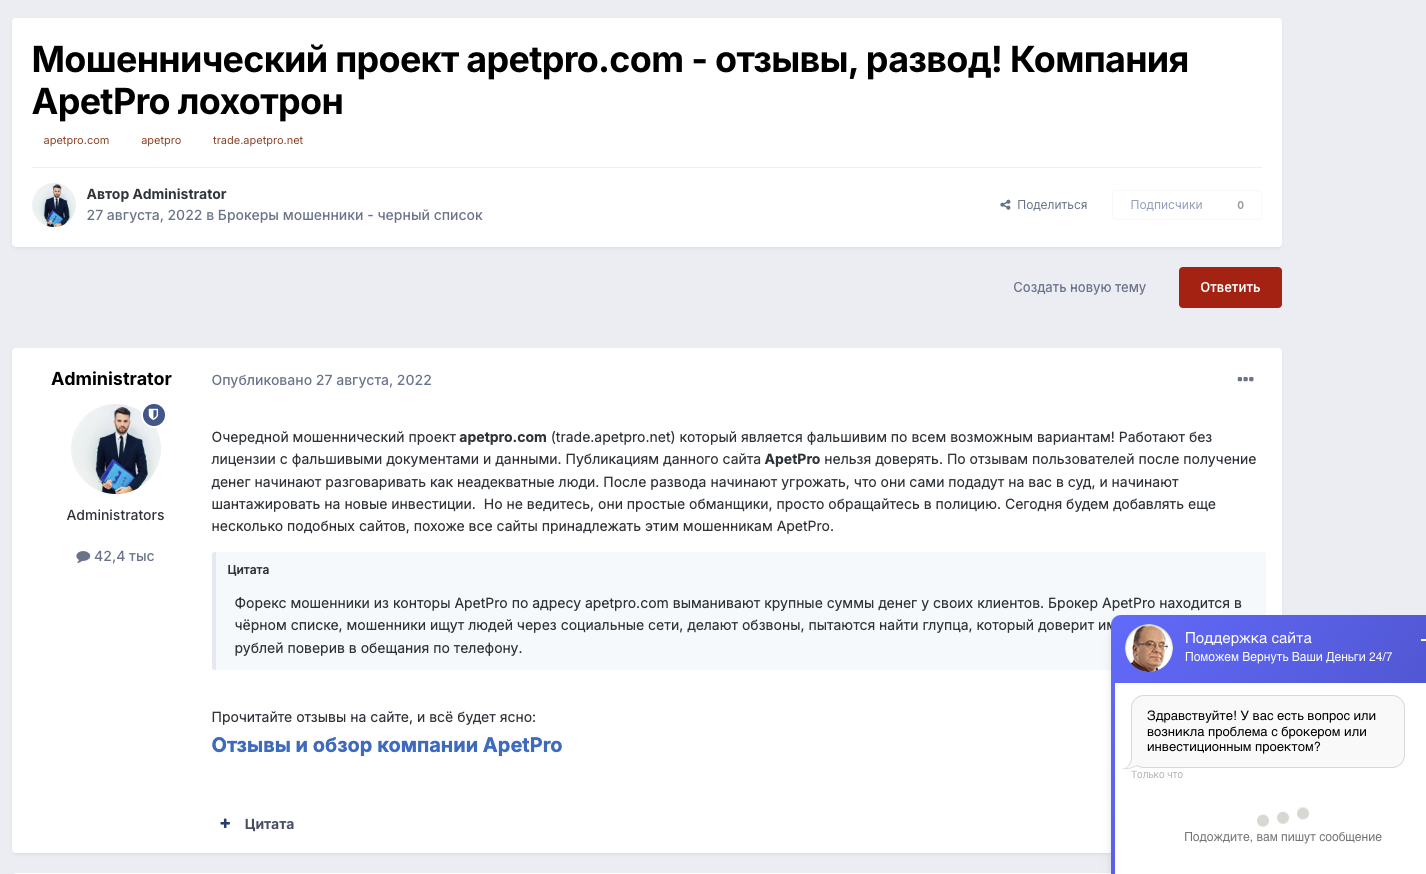Image resolution: width=1426 pixels, height=874 pixels.
Task: Click the Поддержка сайта chat header
Action: point(1248,638)
